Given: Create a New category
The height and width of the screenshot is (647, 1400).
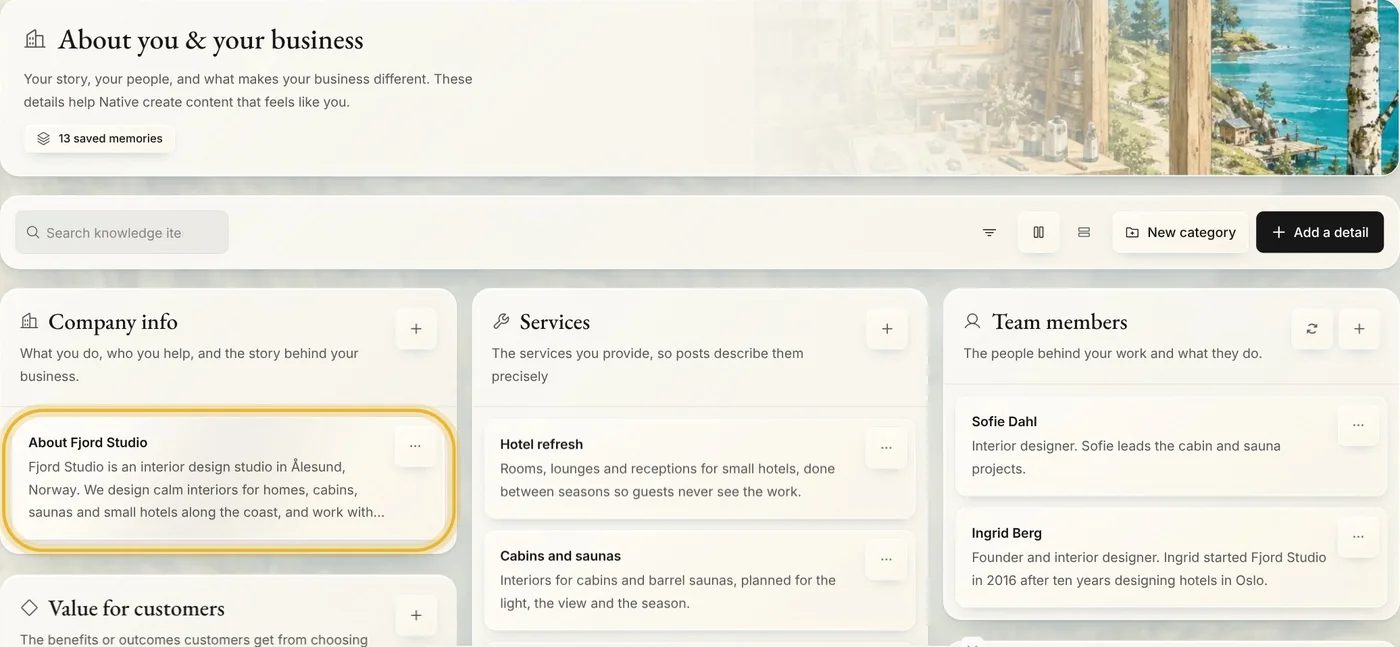Looking at the screenshot, I should [1180, 232].
